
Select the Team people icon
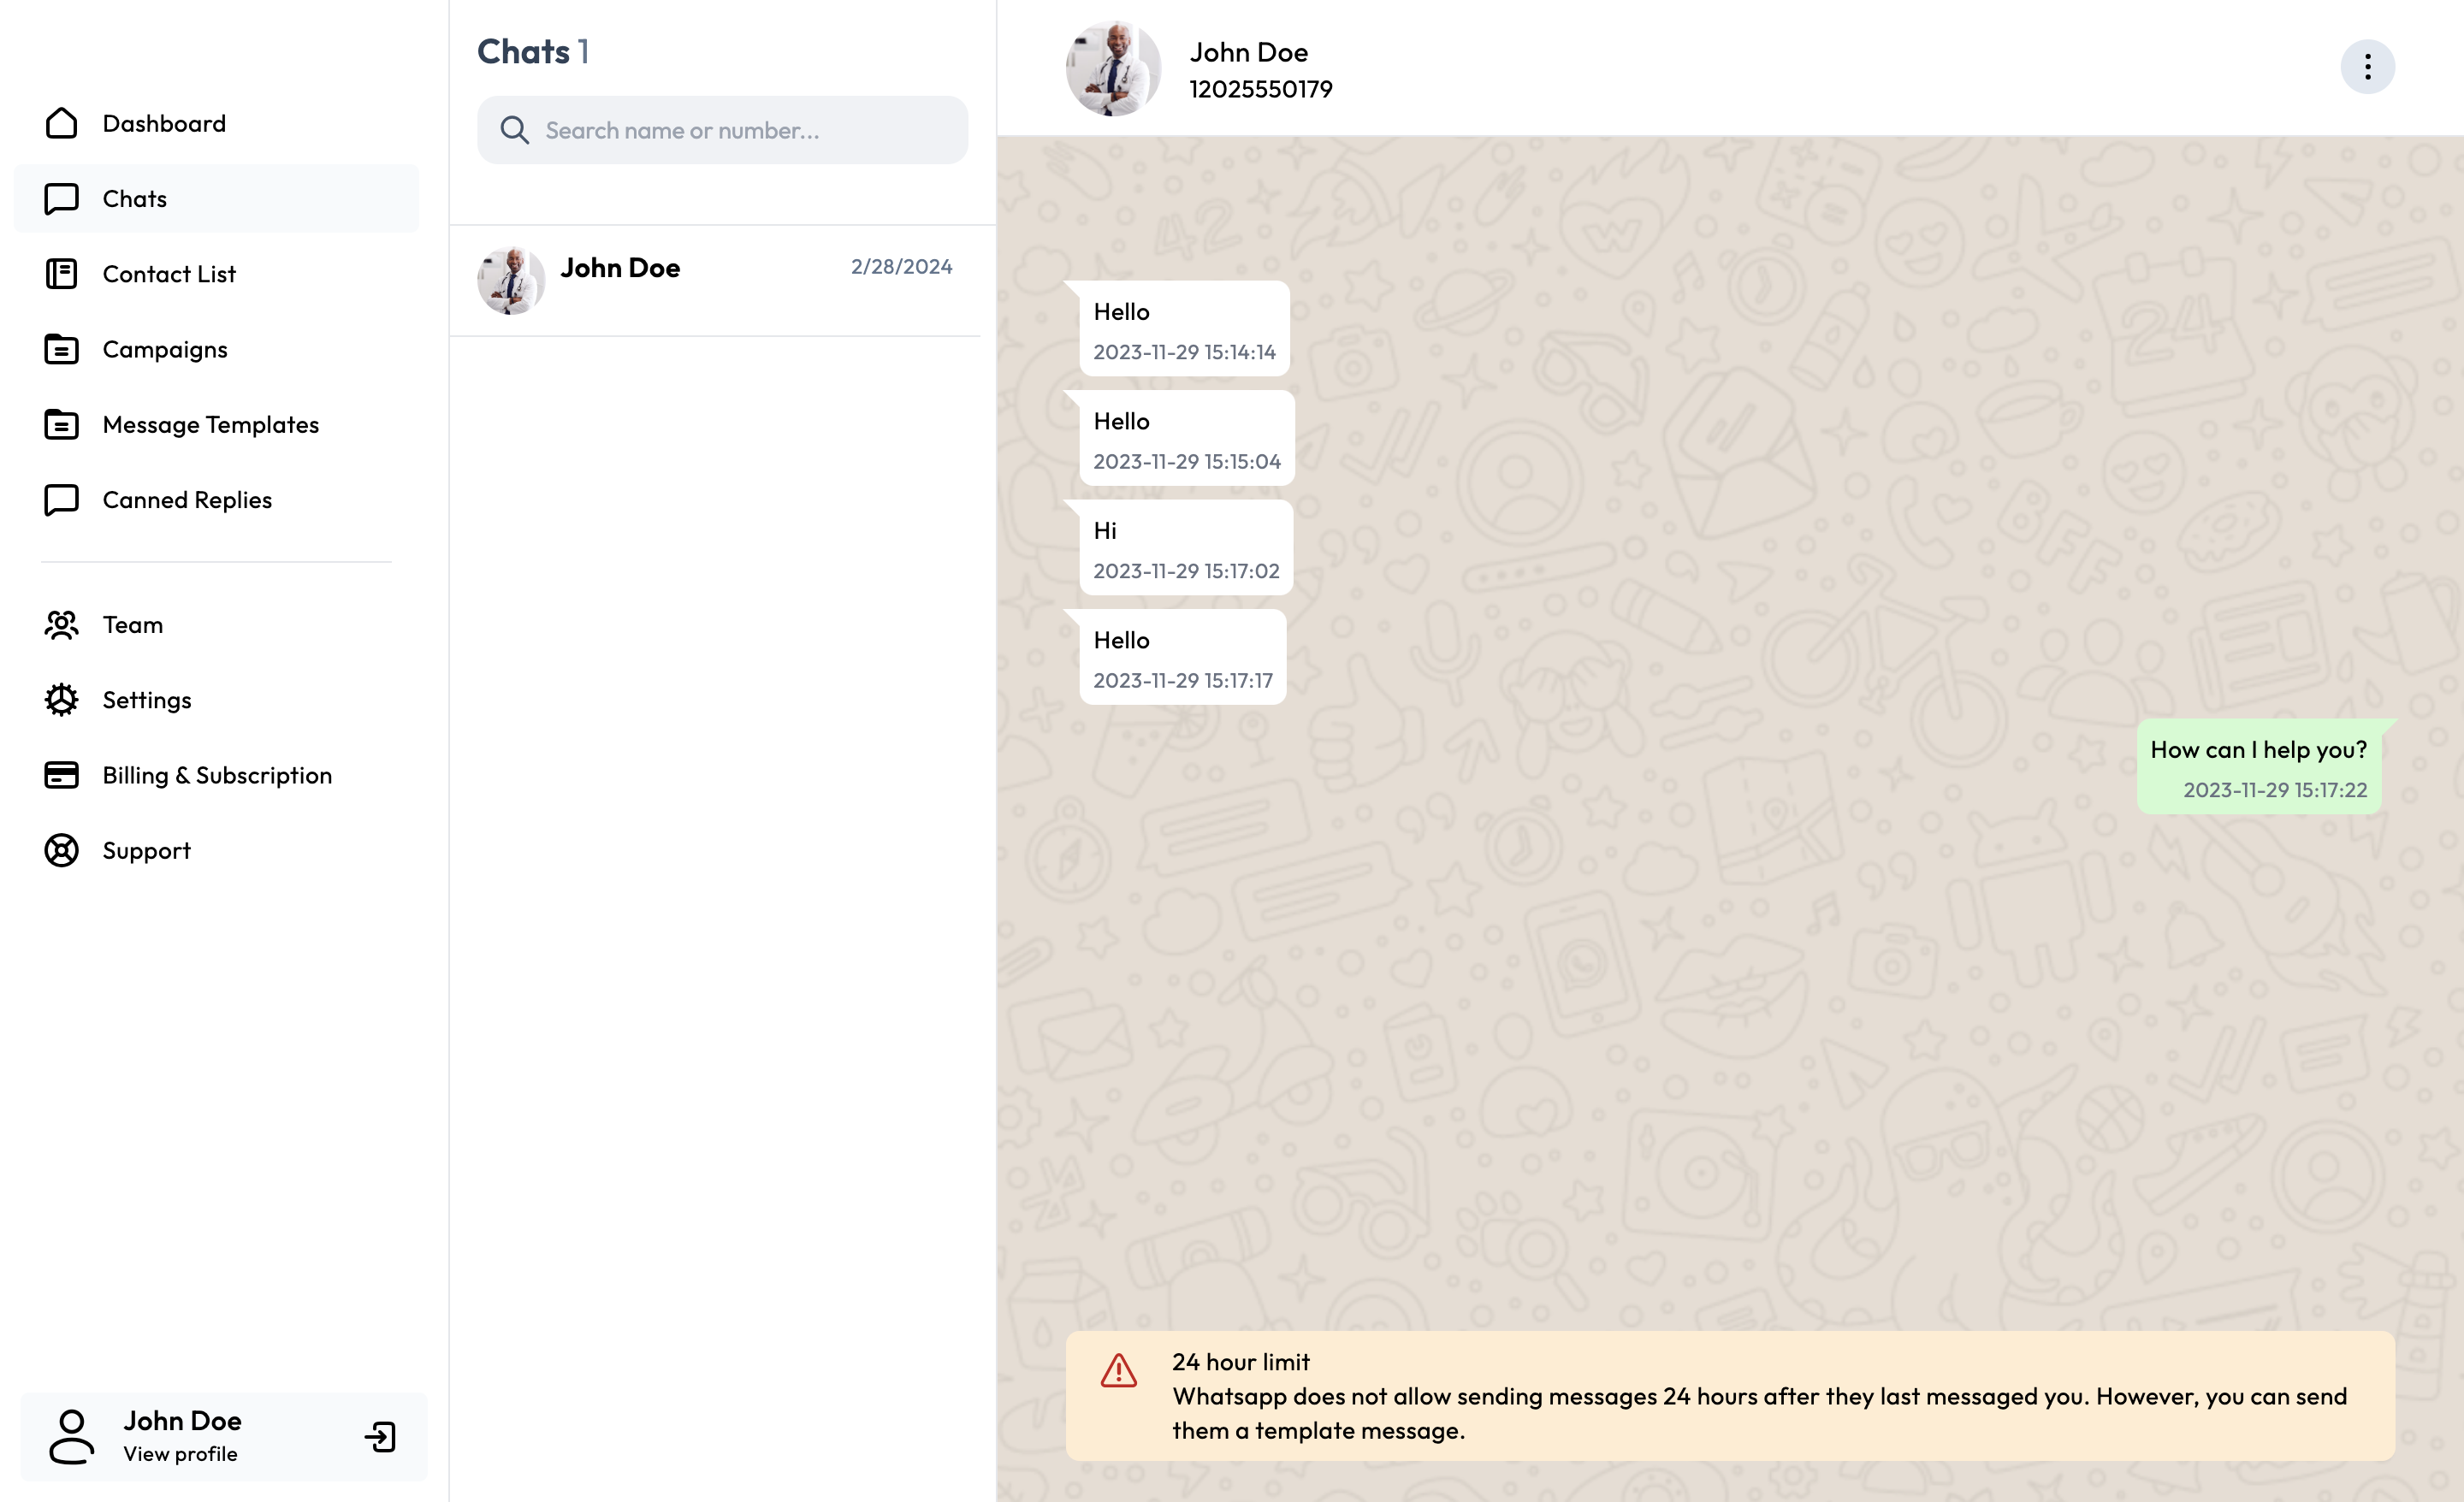(x=62, y=624)
